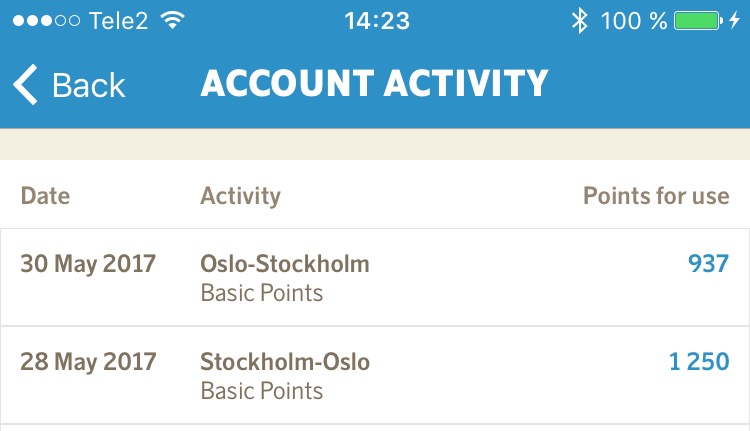
Task: Tap the 14:23 status bar clock
Action: [x=376, y=20]
